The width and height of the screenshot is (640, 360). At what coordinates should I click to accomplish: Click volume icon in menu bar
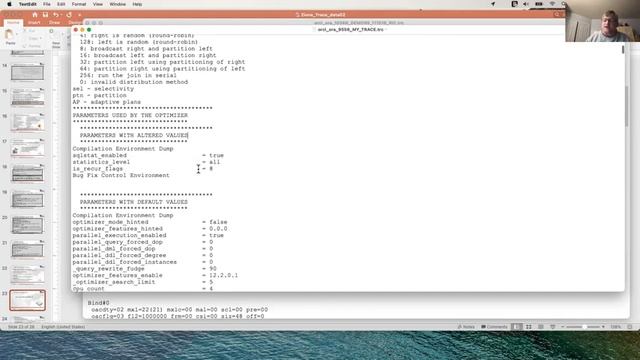tap(526, 4)
